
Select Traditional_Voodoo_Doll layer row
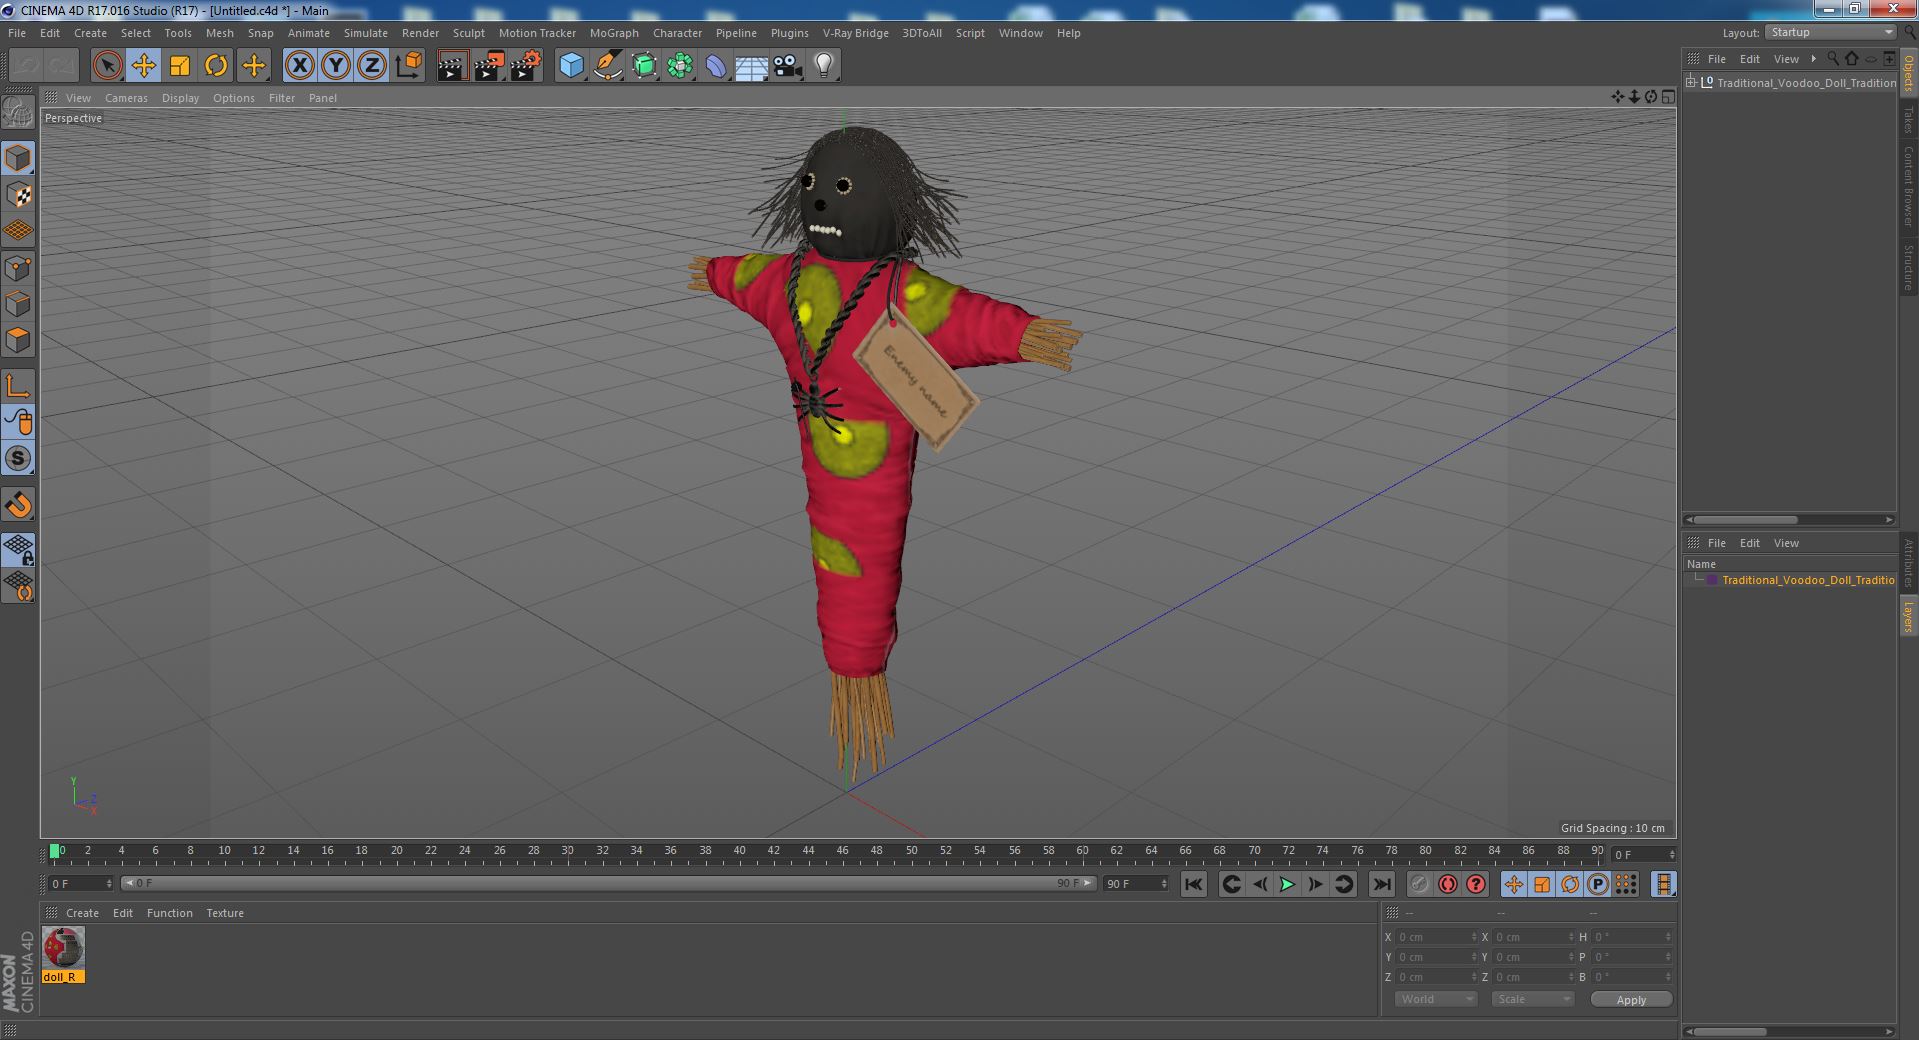1790,580
